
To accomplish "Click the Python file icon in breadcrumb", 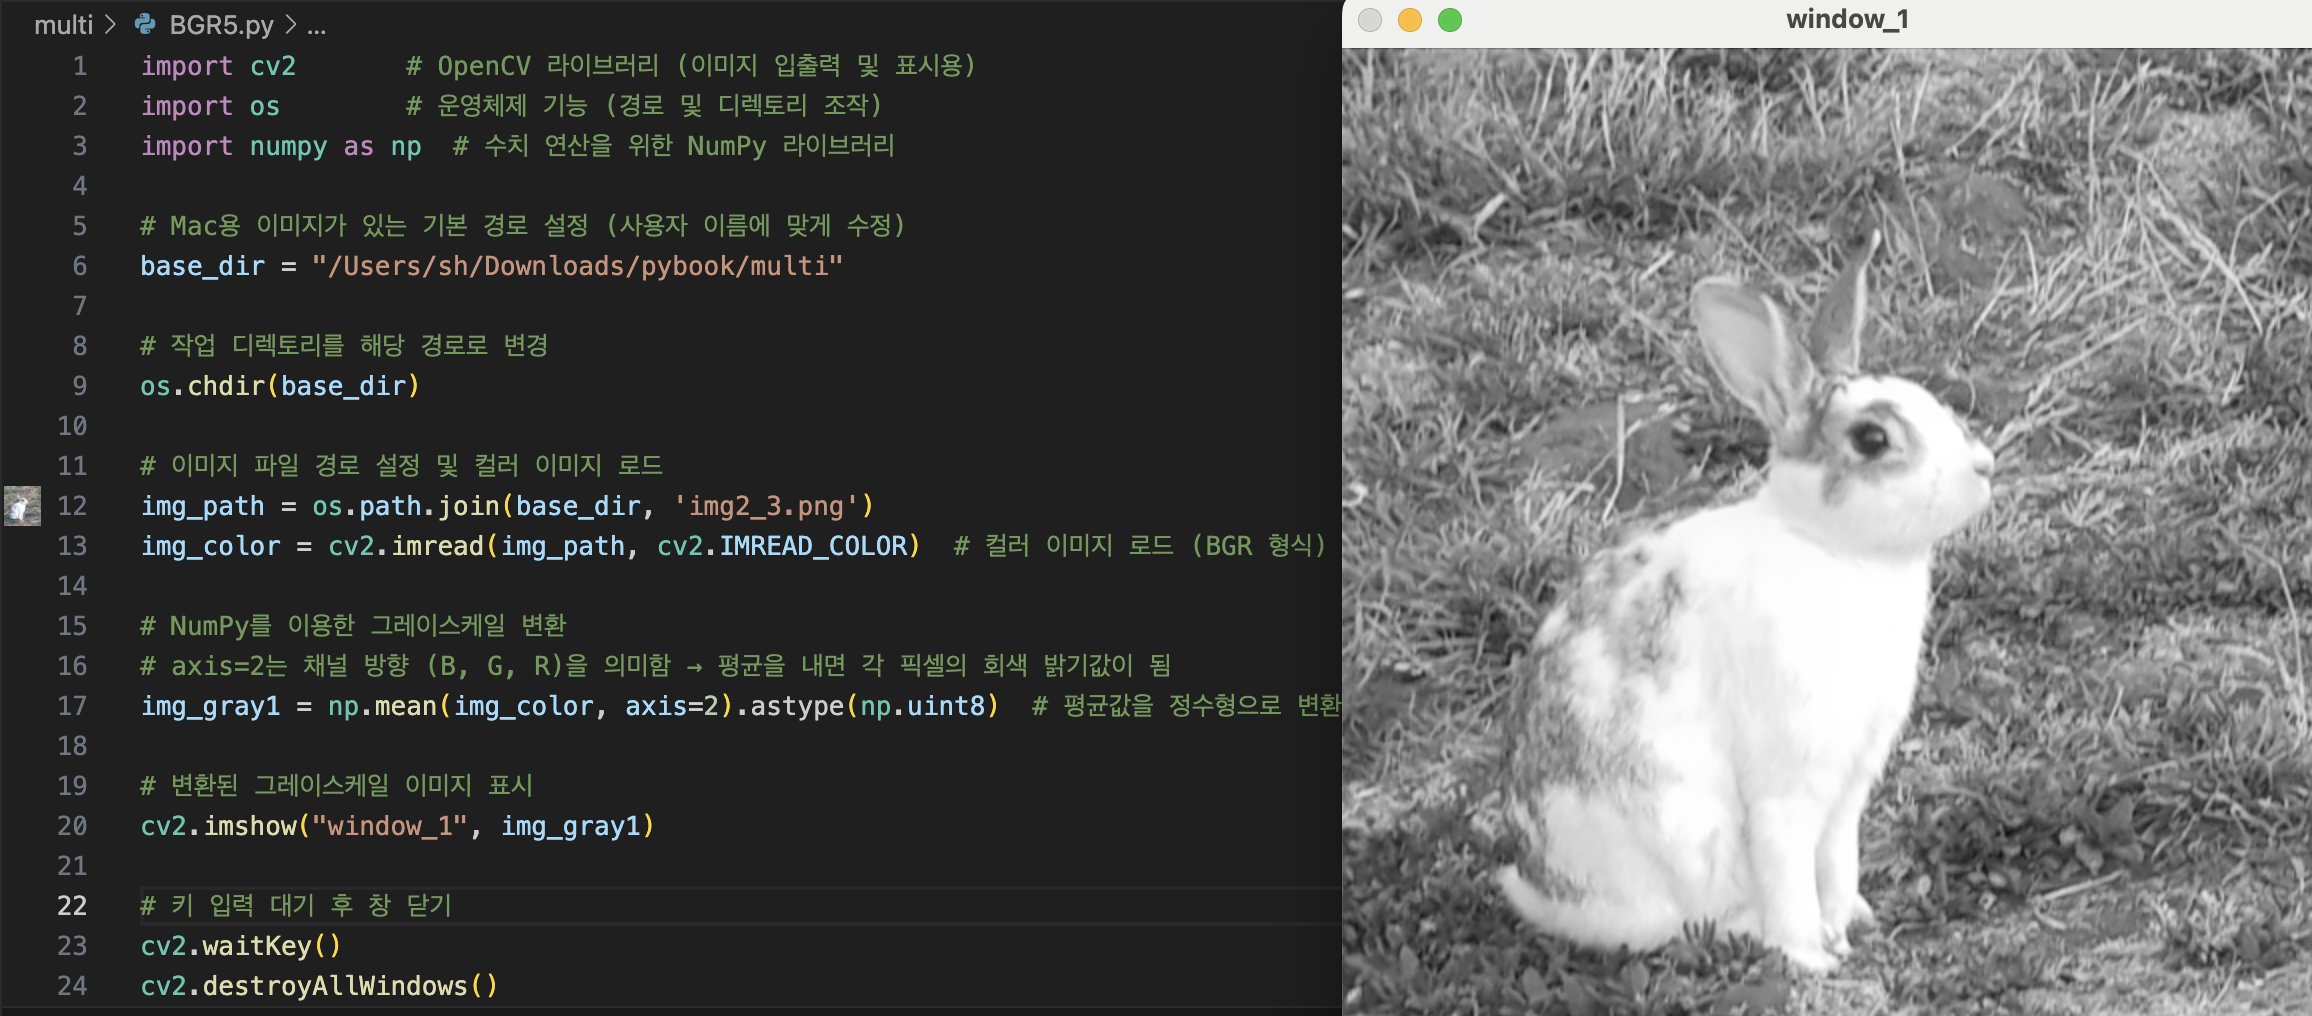I will click(x=145, y=24).
